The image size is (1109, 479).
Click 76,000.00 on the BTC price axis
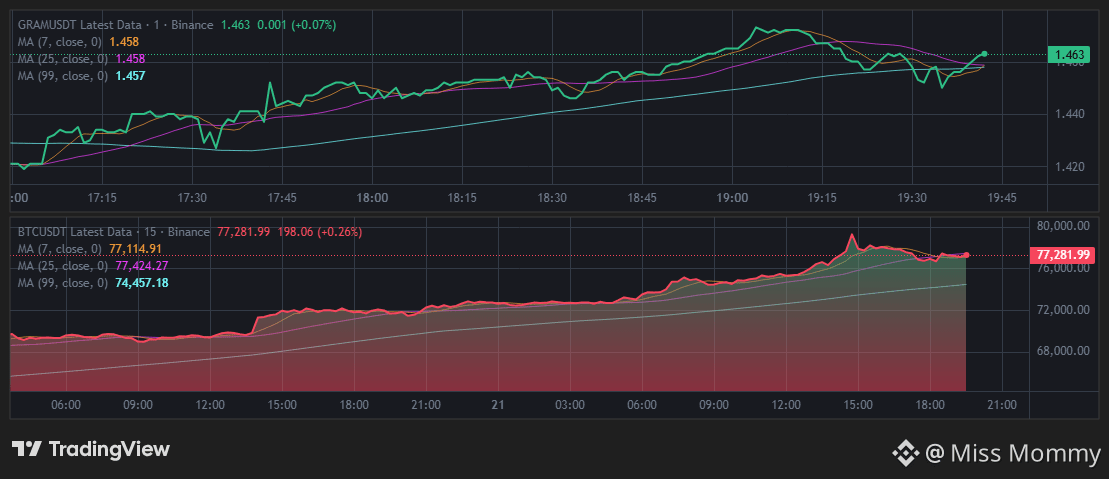(x=1062, y=268)
